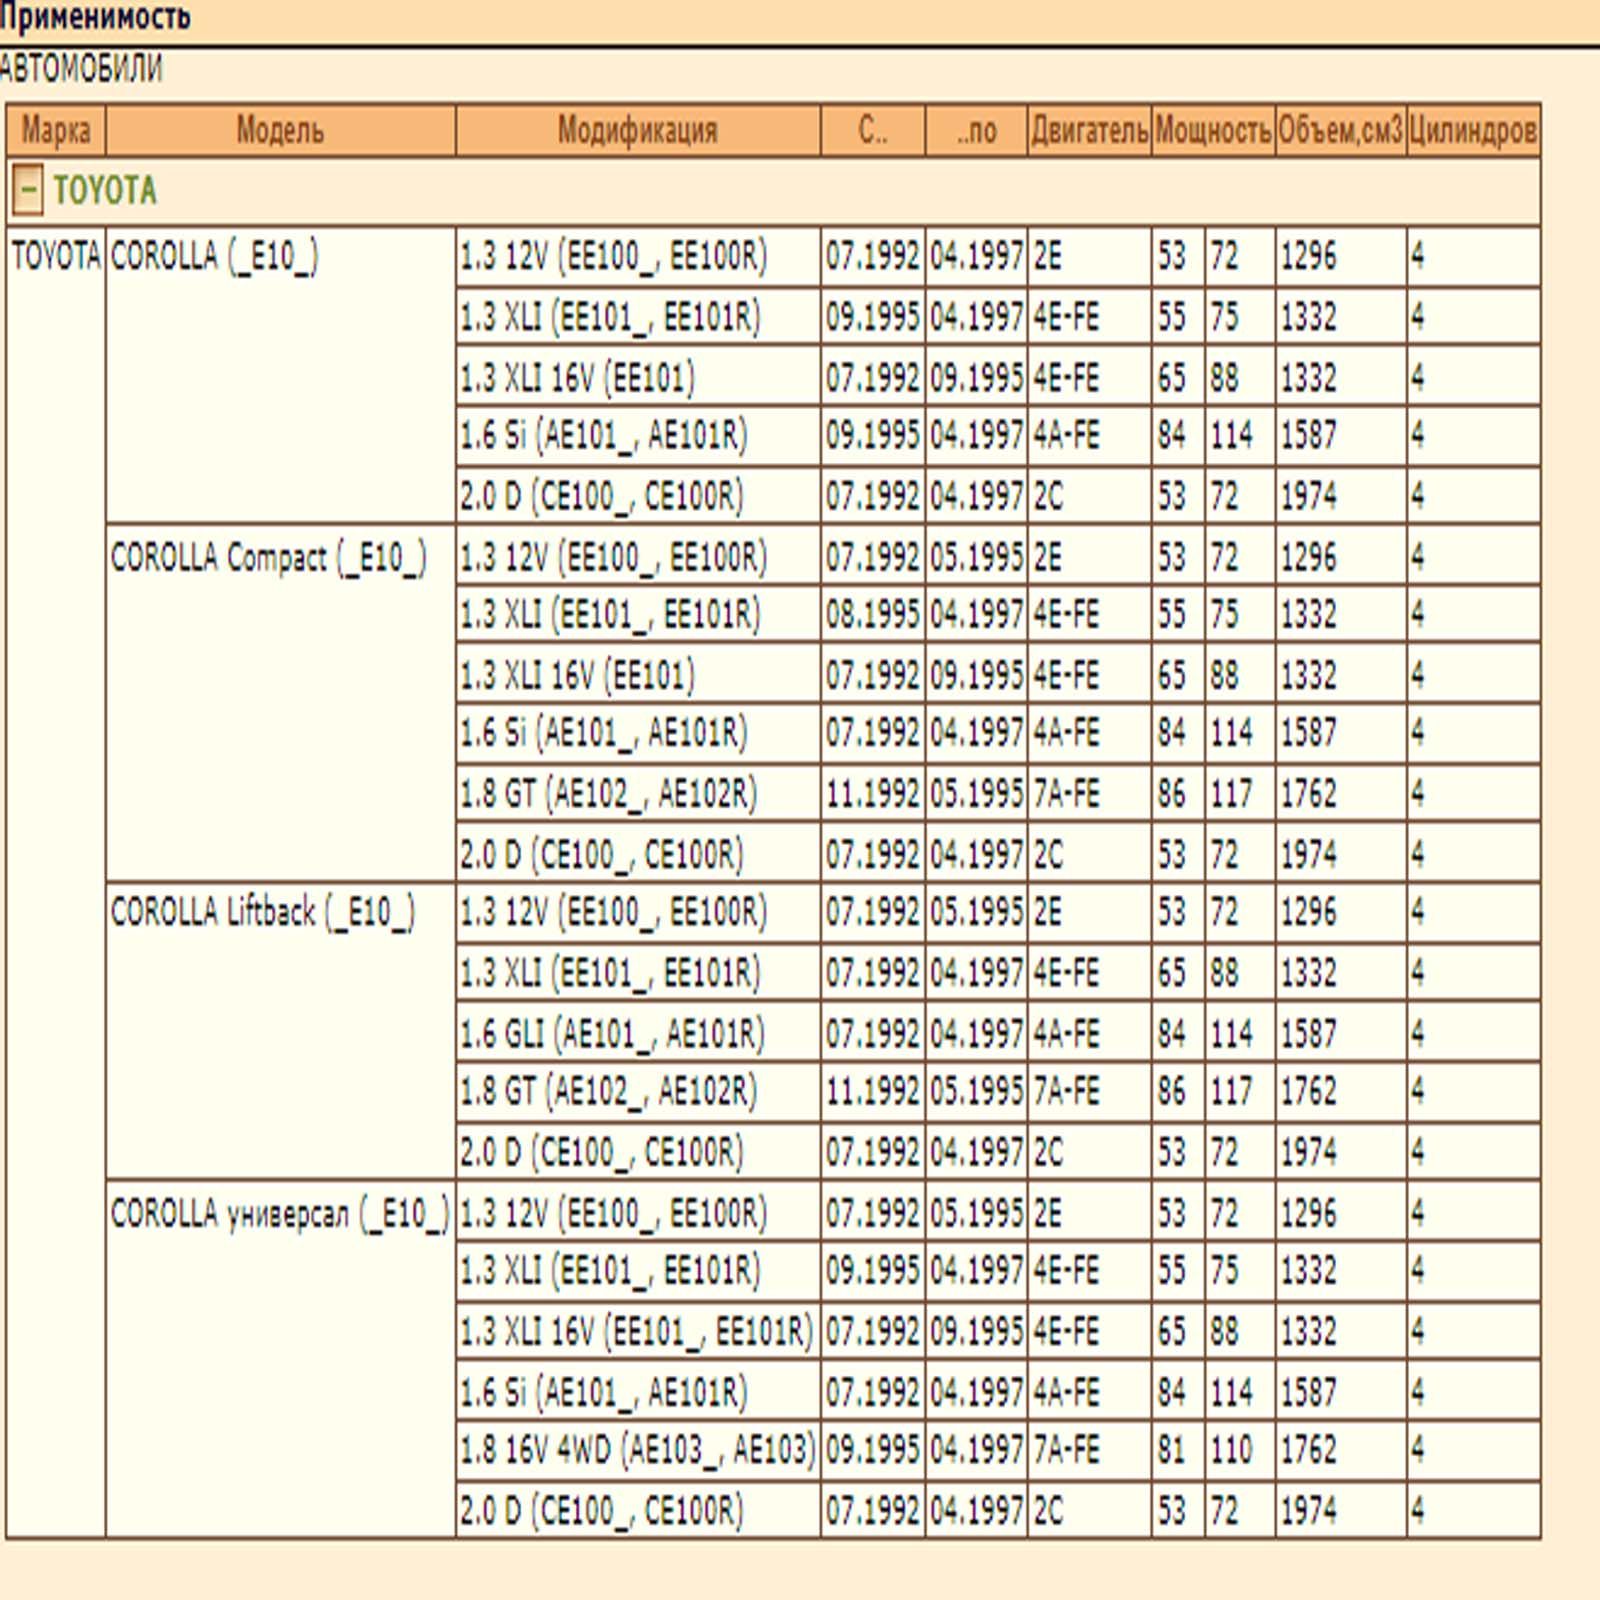Screen dimensions: 1600x1600
Task: Click the АВТОМОБИЛИ label
Action: pyautogui.click(x=81, y=69)
